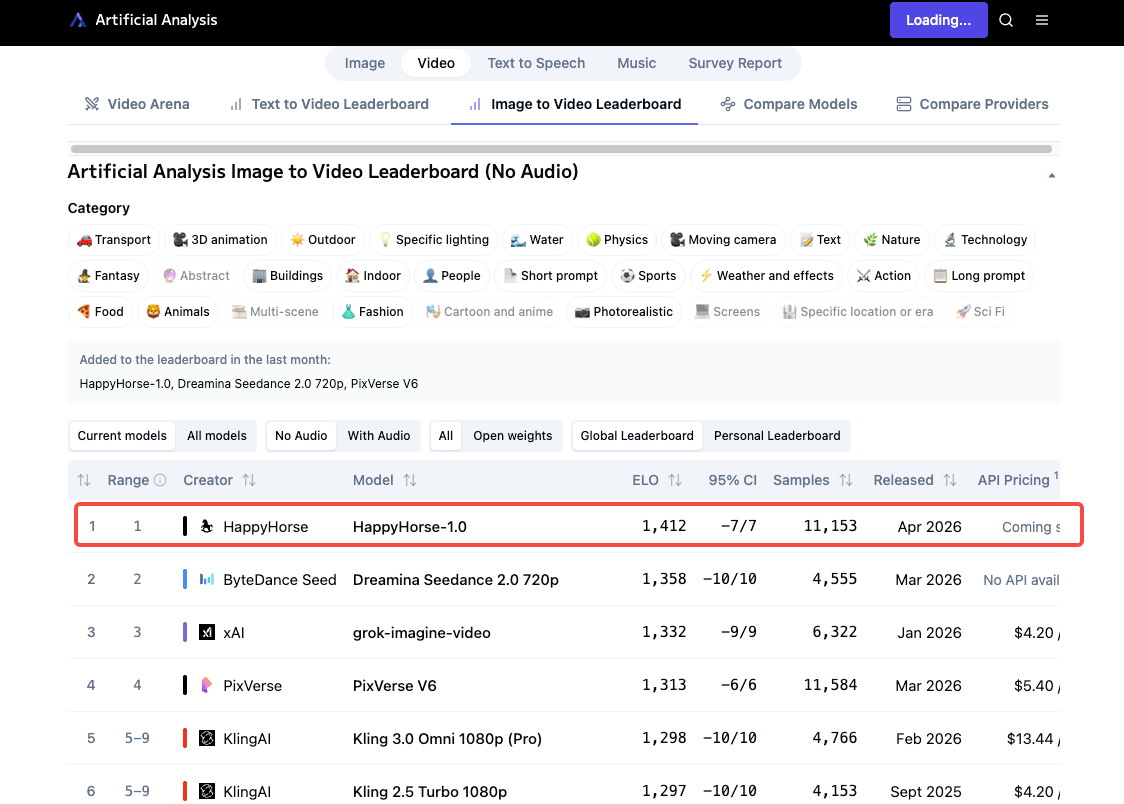Open the Survey Report tab
Viewport: 1124px width, 804px height.
735,63
